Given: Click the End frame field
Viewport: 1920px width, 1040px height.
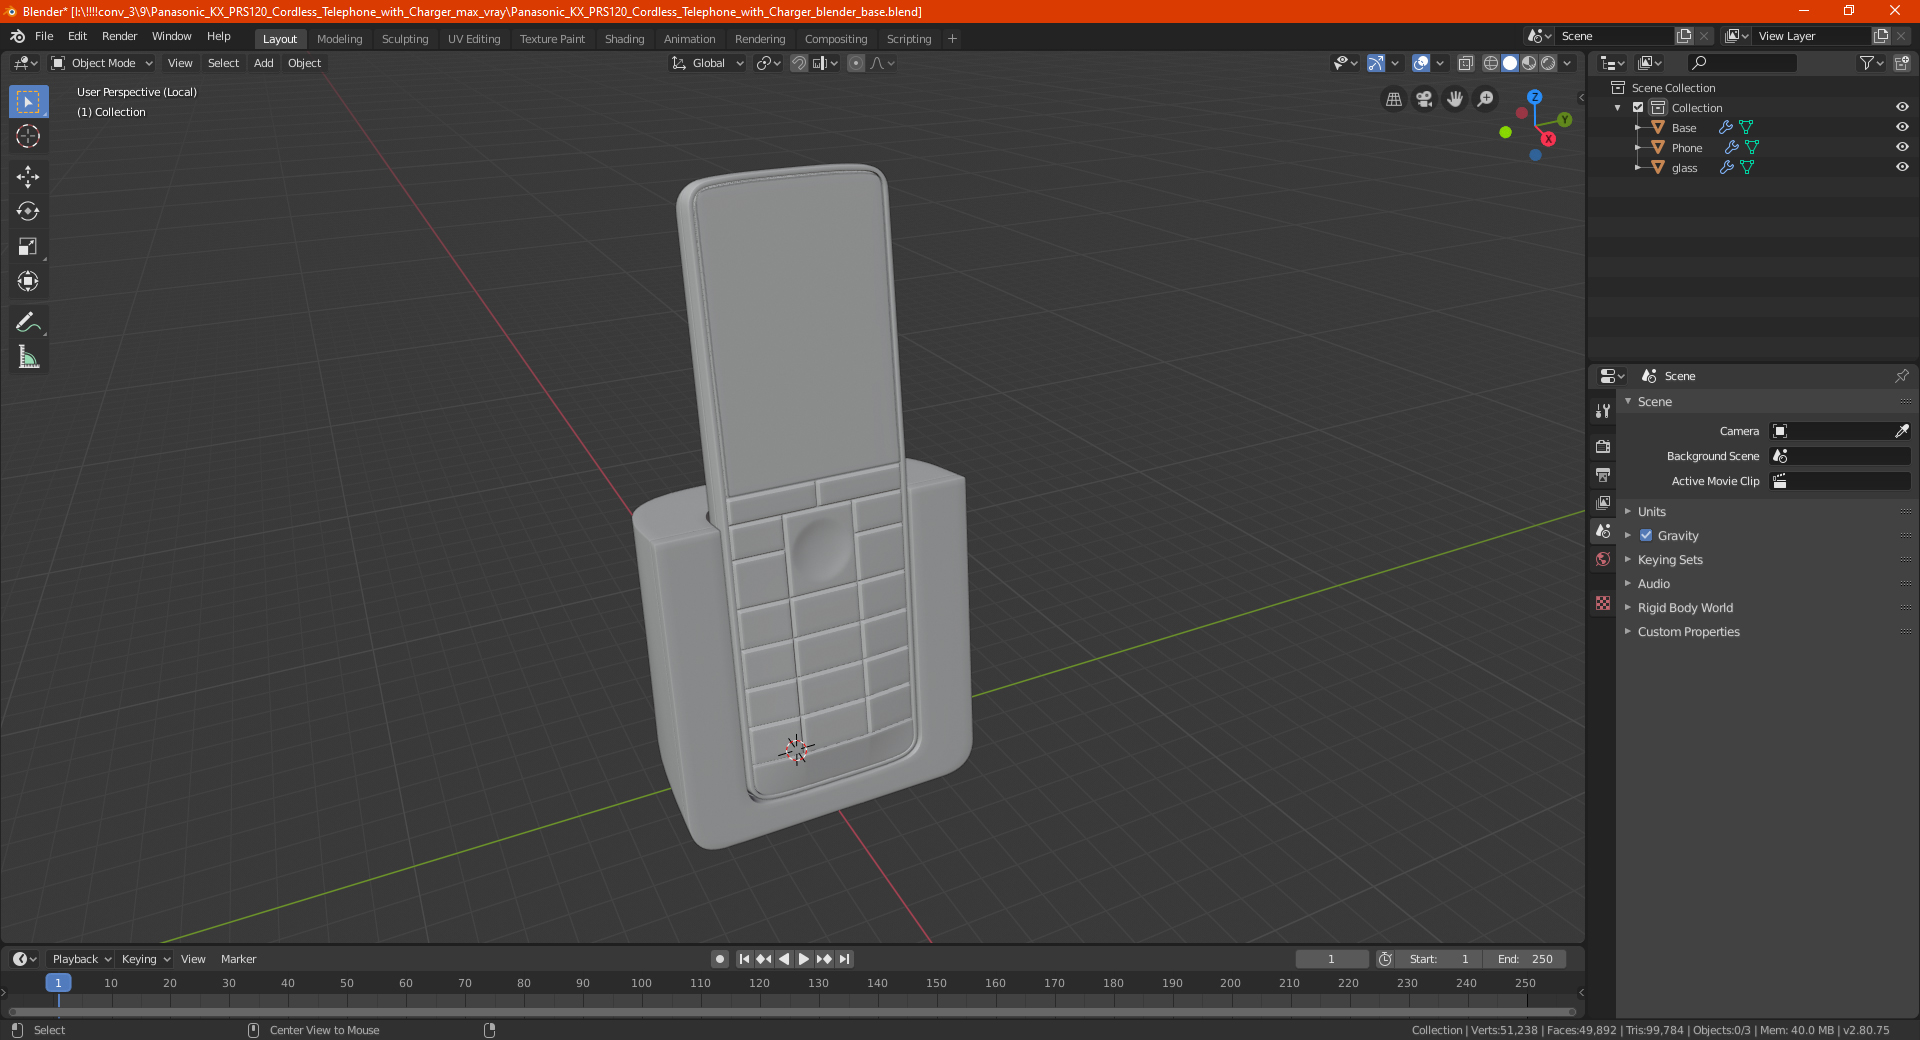Looking at the screenshot, I should [1524, 959].
